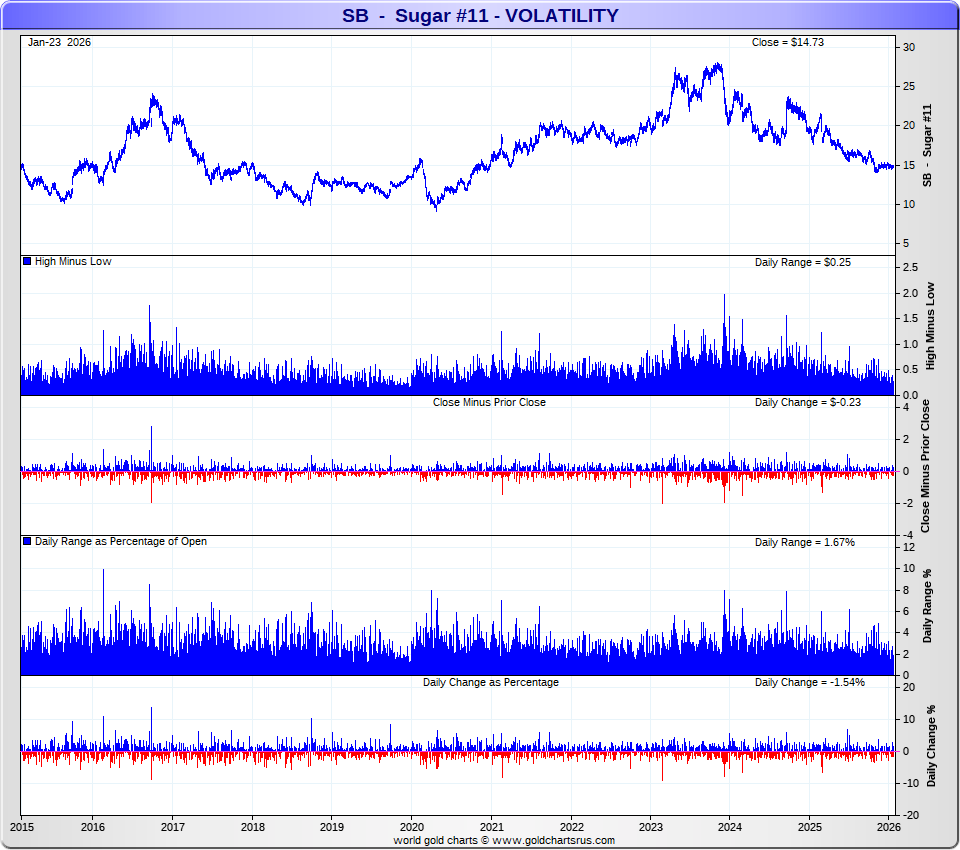Click the 2020 x-axis year label
Viewport: 960px width, 850px height.
(411, 827)
